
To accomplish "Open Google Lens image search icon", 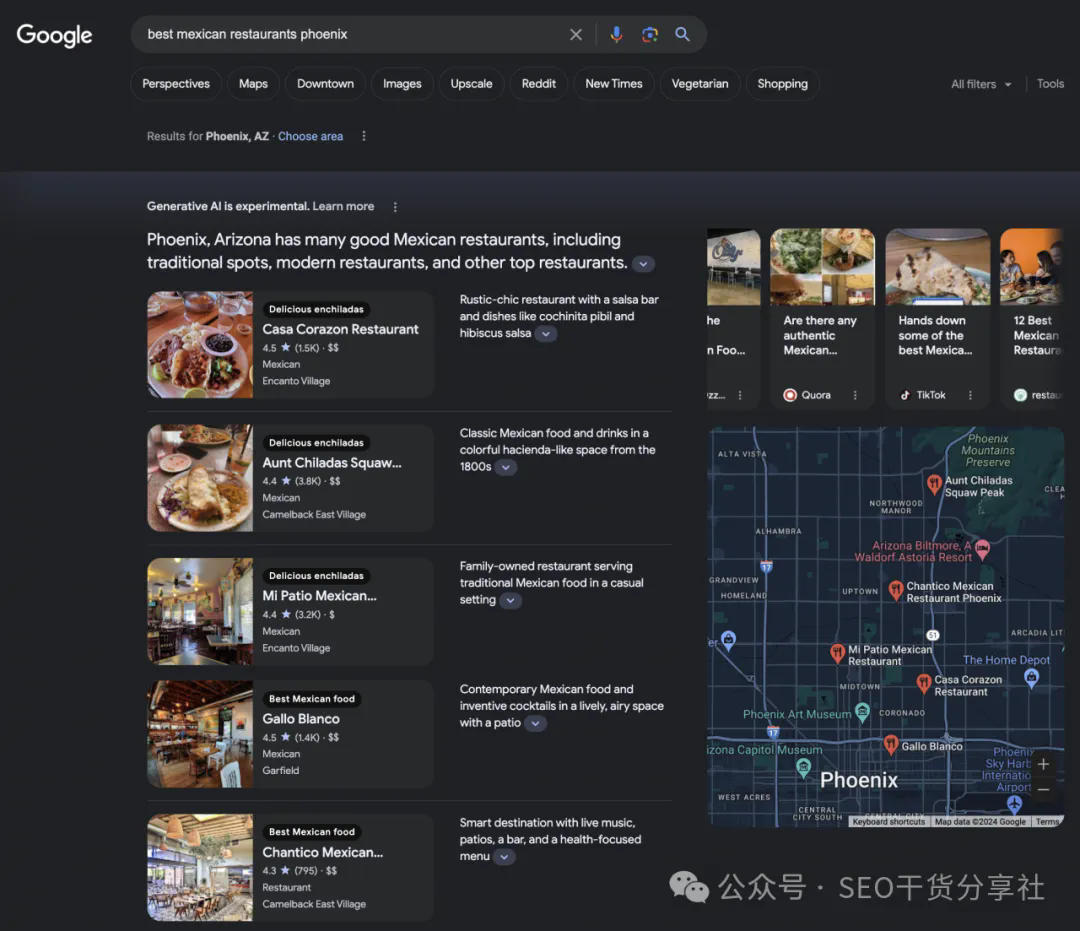I will [x=650, y=34].
